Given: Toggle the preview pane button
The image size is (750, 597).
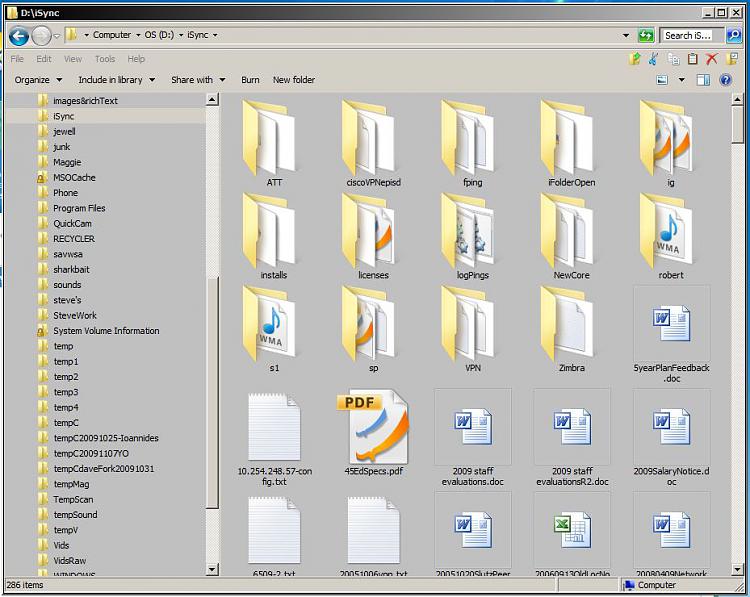Looking at the screenshot, I should click(x=703, y=80).
